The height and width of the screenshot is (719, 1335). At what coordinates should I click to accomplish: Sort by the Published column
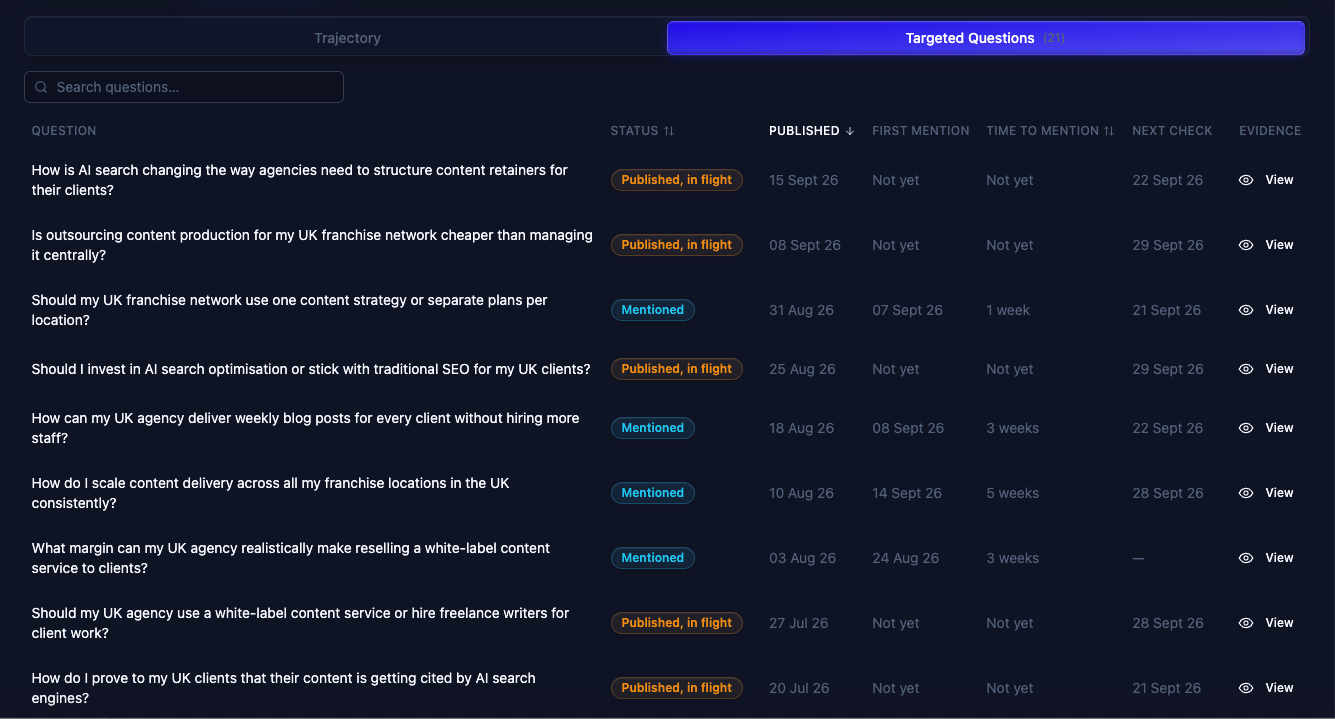(811, 131)
